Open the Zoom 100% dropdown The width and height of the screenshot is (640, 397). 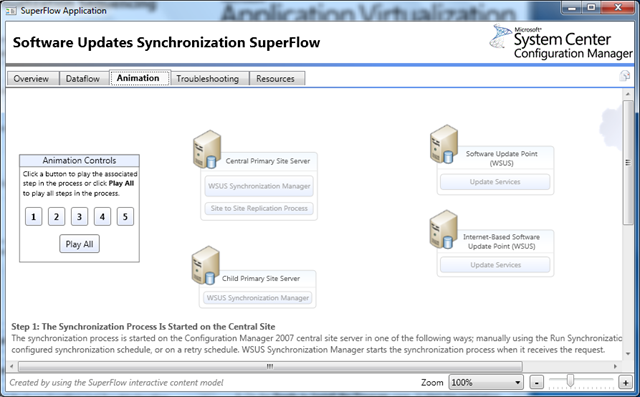[486, 382]
